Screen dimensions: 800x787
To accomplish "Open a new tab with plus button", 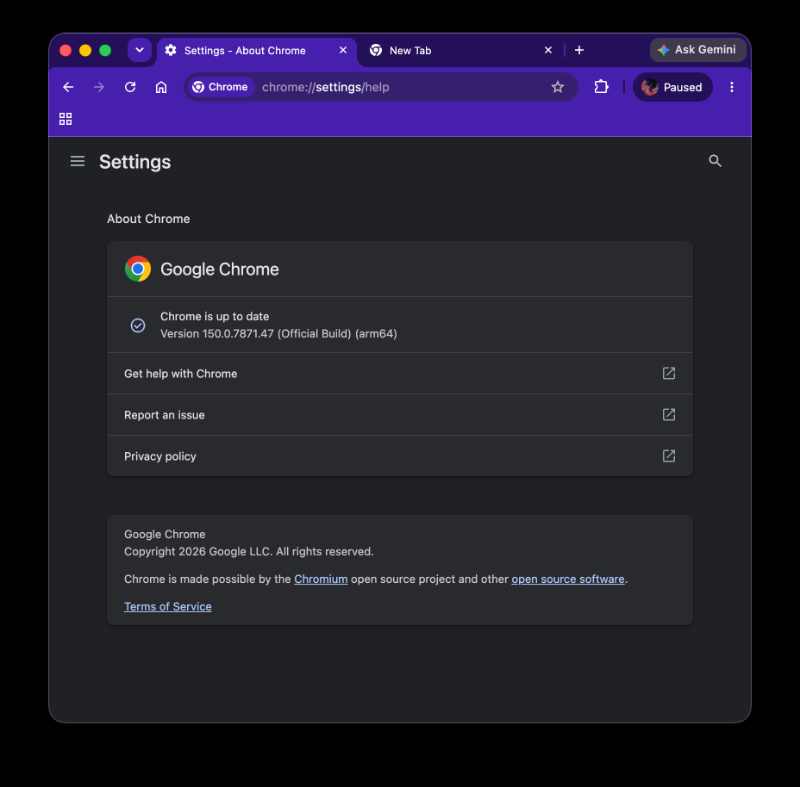I will 579,50.
